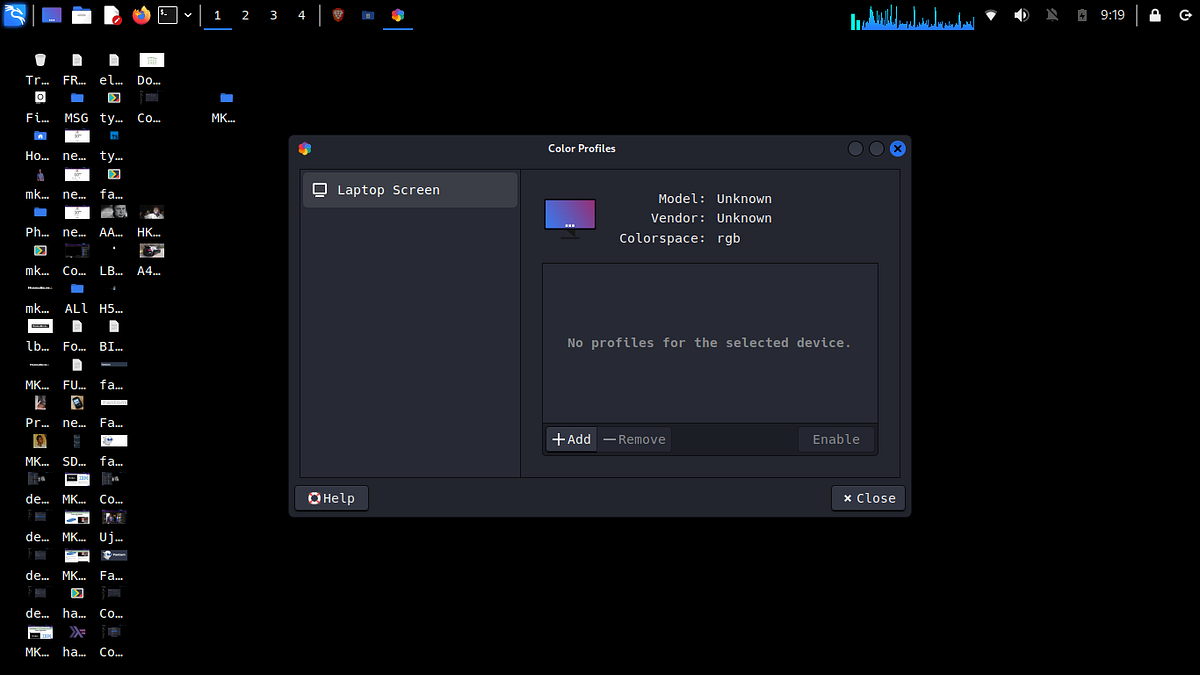Expand the terminal launcher dropdown arrow

tap(188, 15)
